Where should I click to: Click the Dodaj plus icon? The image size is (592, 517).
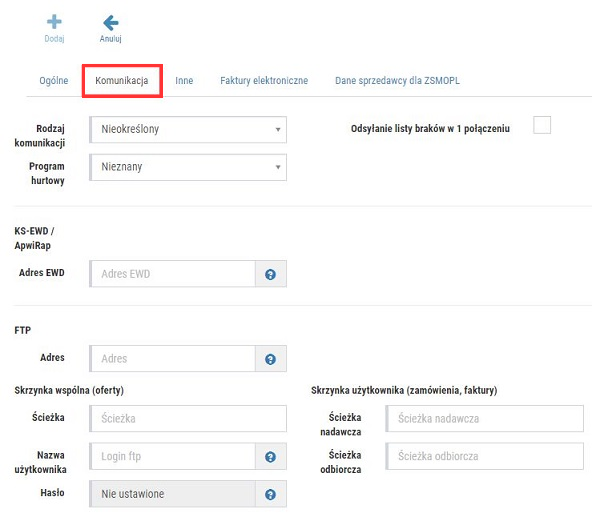54,22
